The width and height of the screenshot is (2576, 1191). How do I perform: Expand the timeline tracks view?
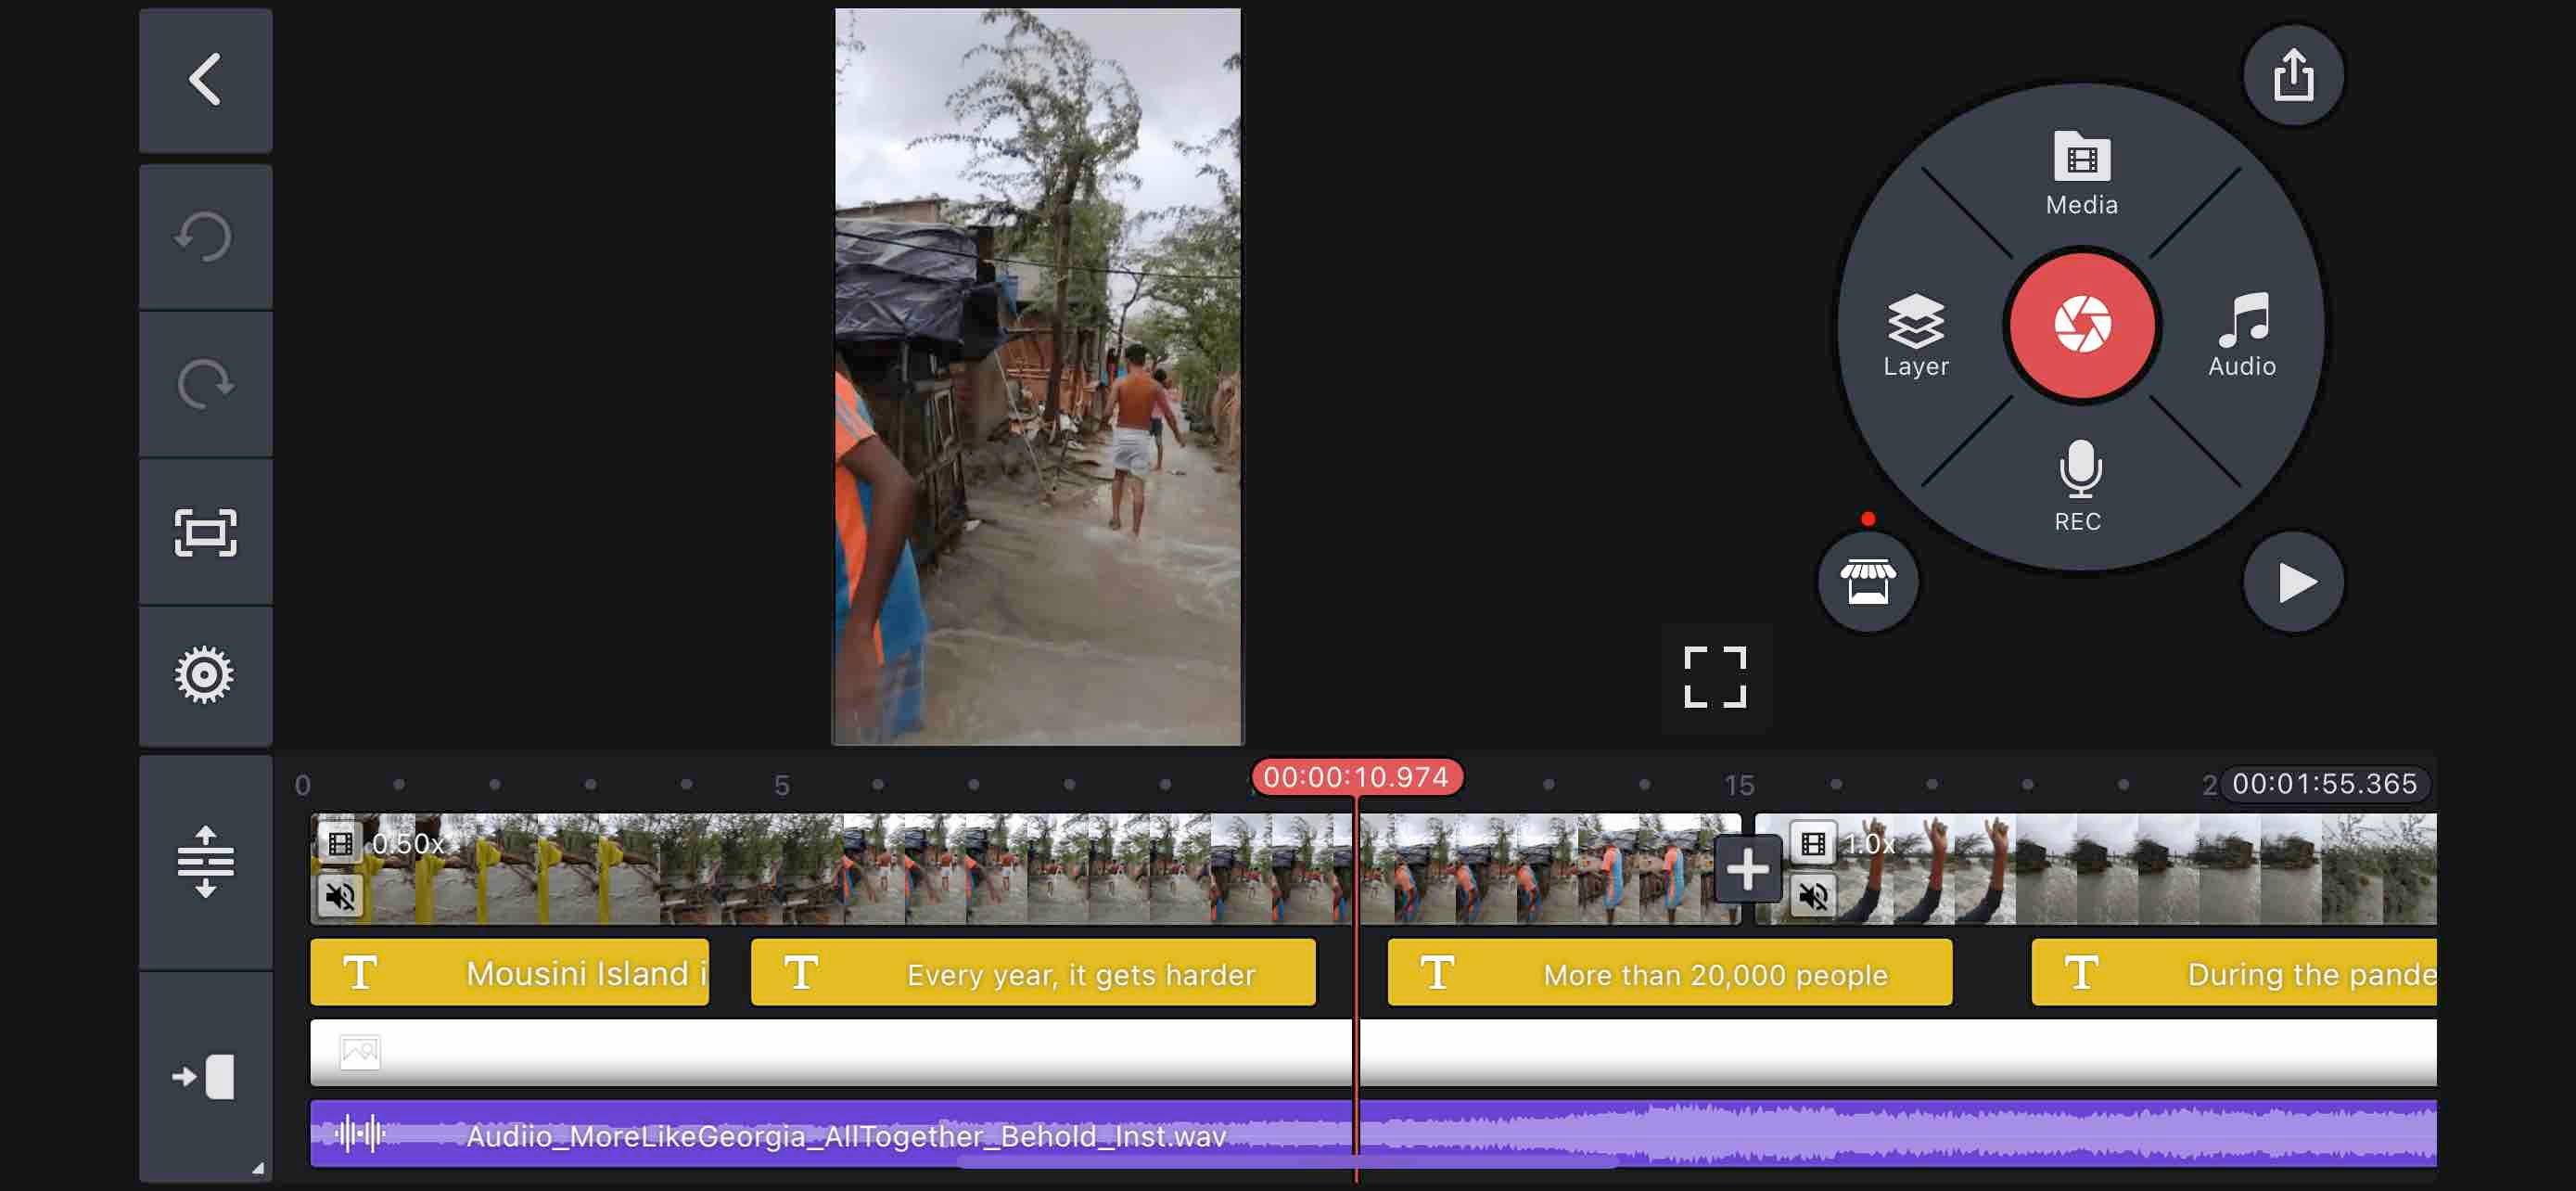(x=205, y=862)
